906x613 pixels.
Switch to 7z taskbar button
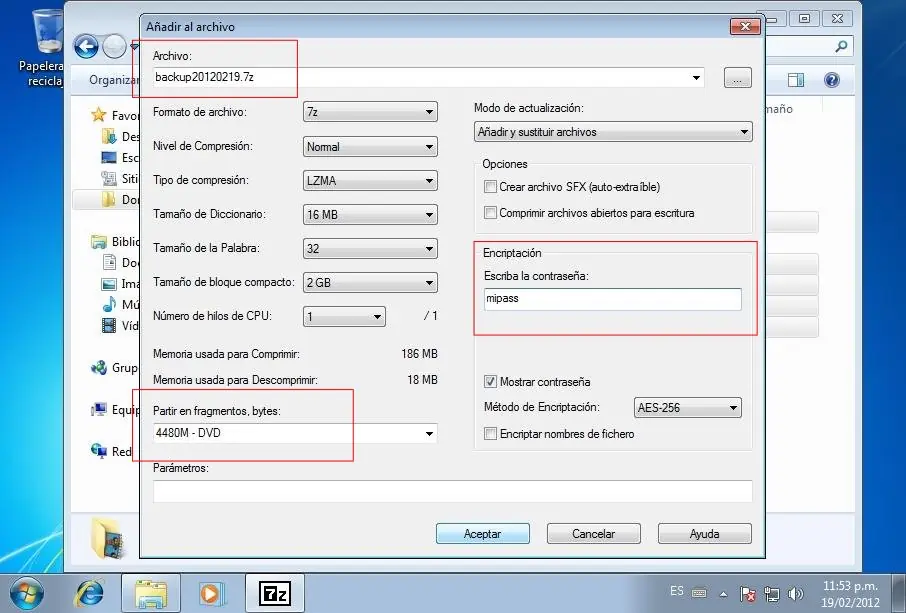pyautogui.click(x=274, y=594)
